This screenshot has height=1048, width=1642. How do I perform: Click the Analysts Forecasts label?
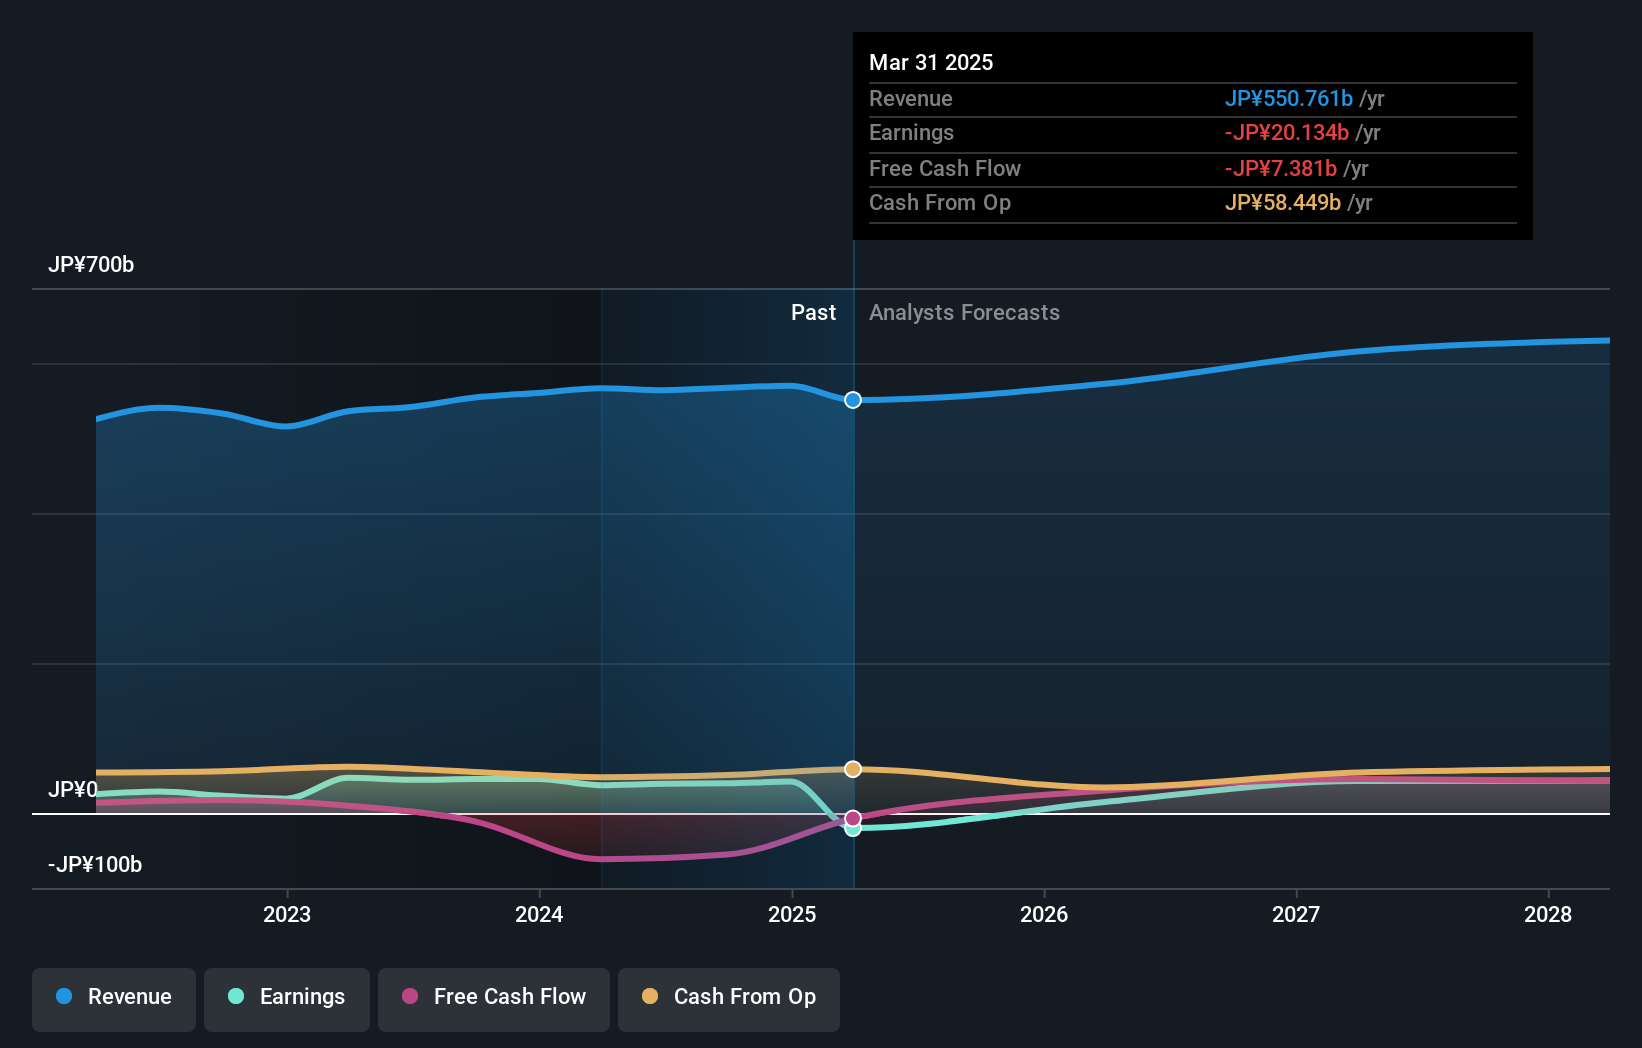(x=964, y=313)
